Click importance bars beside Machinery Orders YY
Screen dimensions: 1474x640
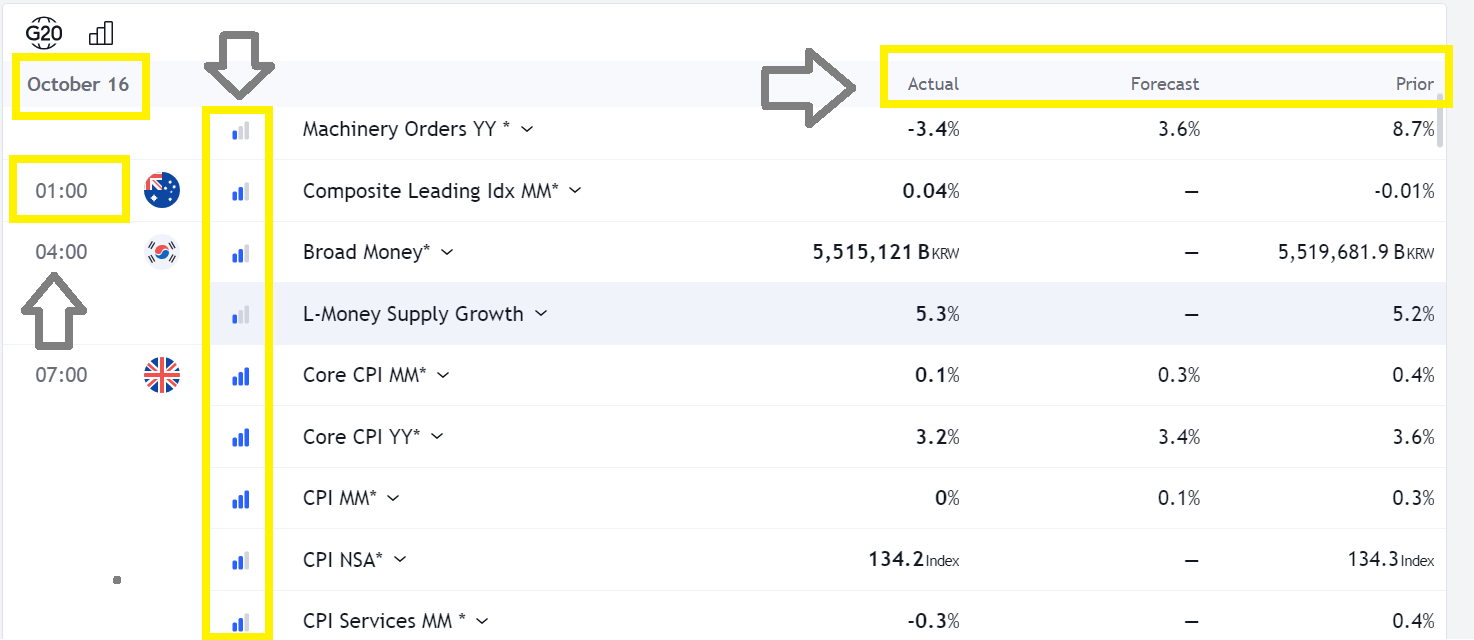(240, 130)
